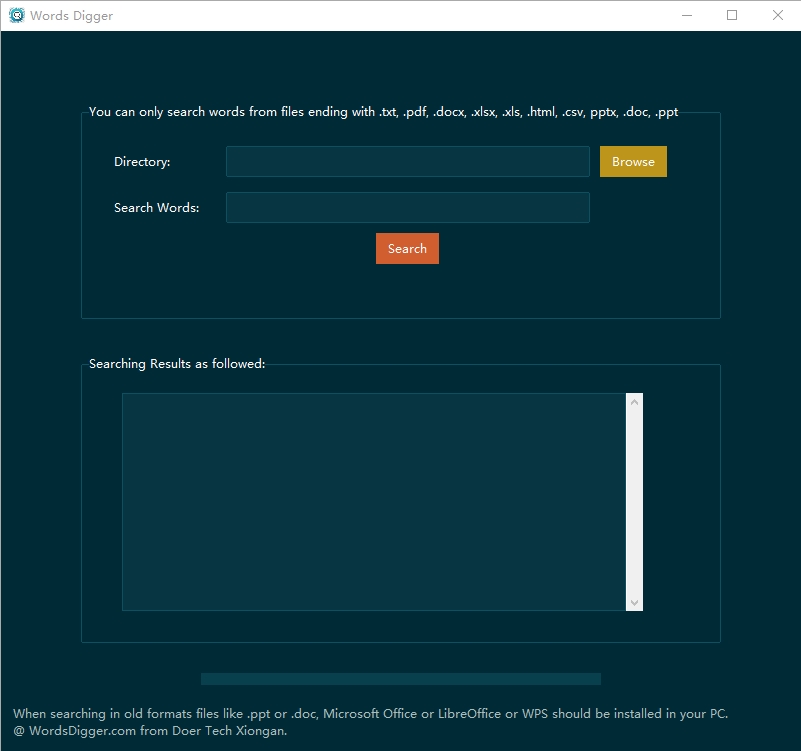Maximize the Words Digger window
Viewport: 801px width, 751px height.
[732, 15]
